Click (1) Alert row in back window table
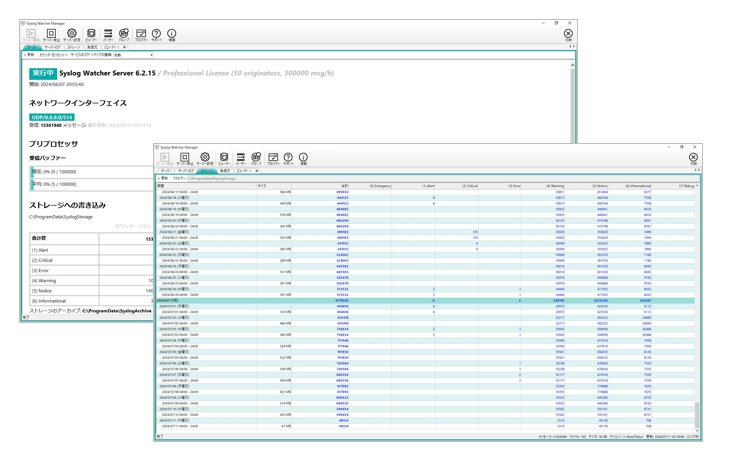 [92, 250]
